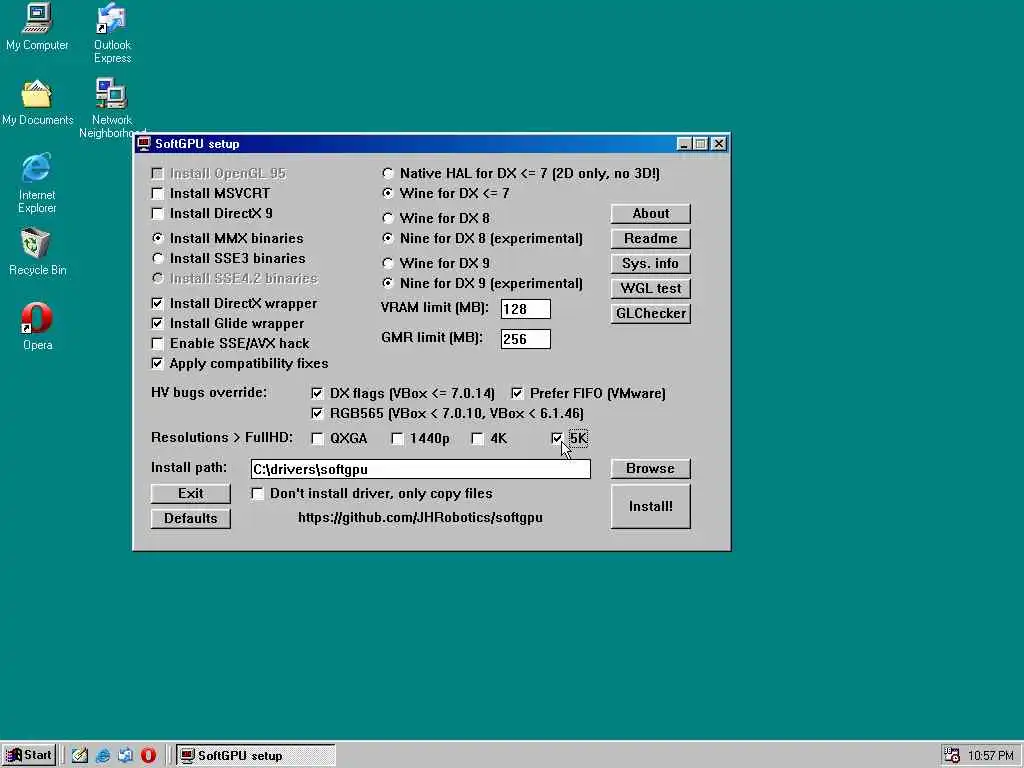1024x768 pixels.
Task: Click the SoftGPU title bar icon
Action: pos(144,144)
